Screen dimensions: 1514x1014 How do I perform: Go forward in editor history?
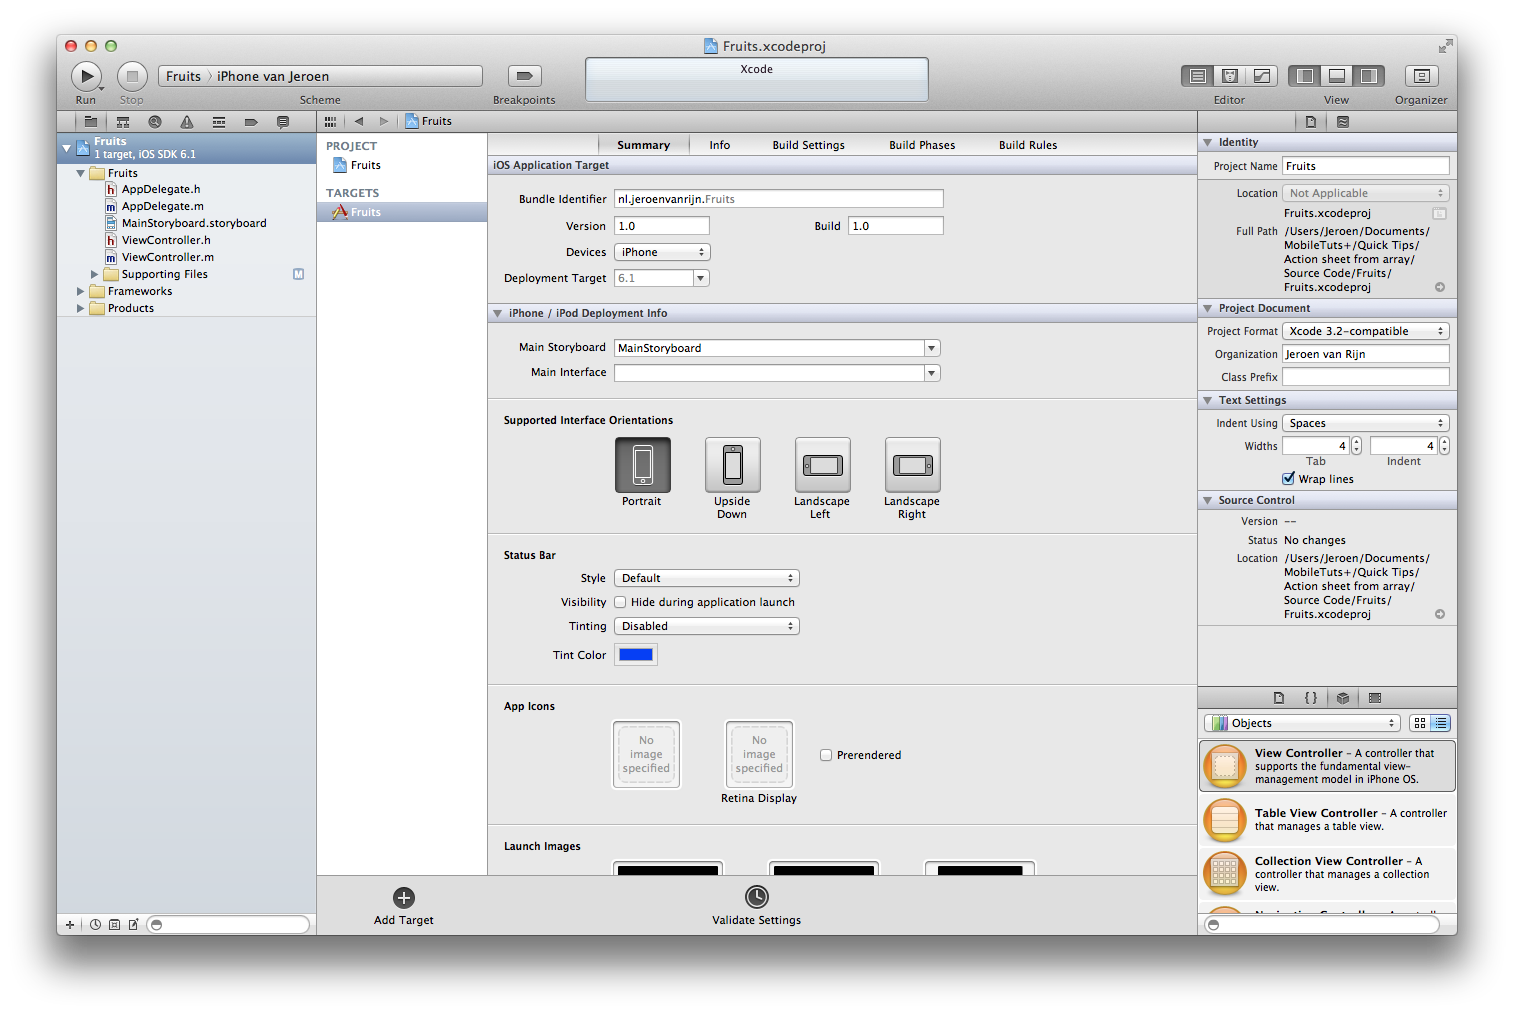tap(383, 122)
